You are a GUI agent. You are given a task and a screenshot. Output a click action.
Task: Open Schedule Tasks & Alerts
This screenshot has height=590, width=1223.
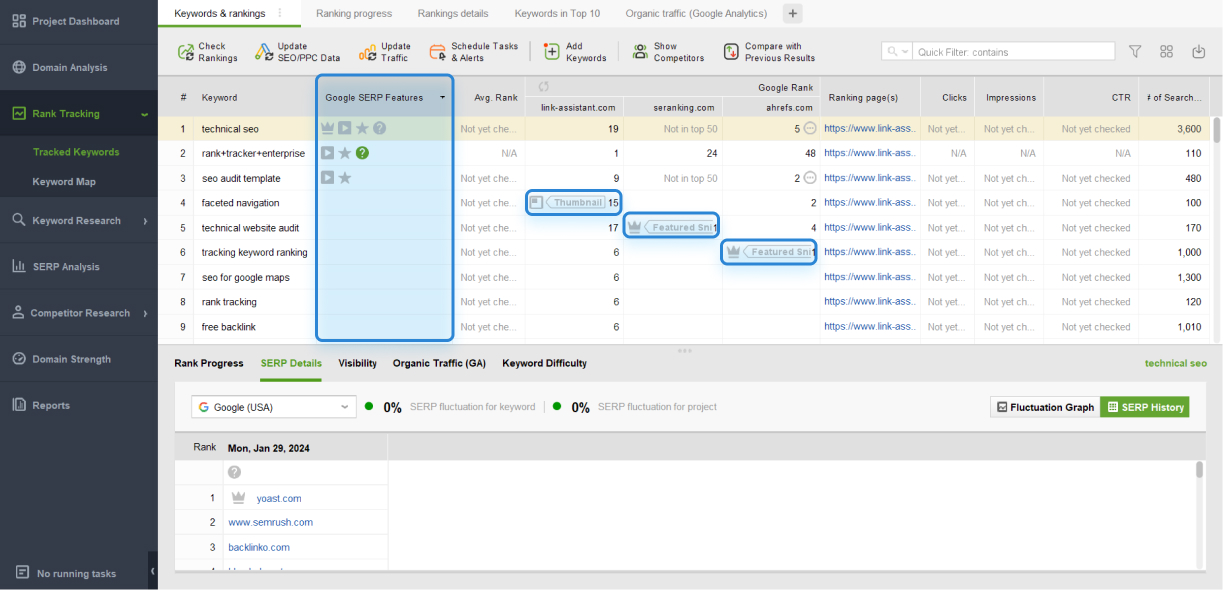tap(437, 52)
